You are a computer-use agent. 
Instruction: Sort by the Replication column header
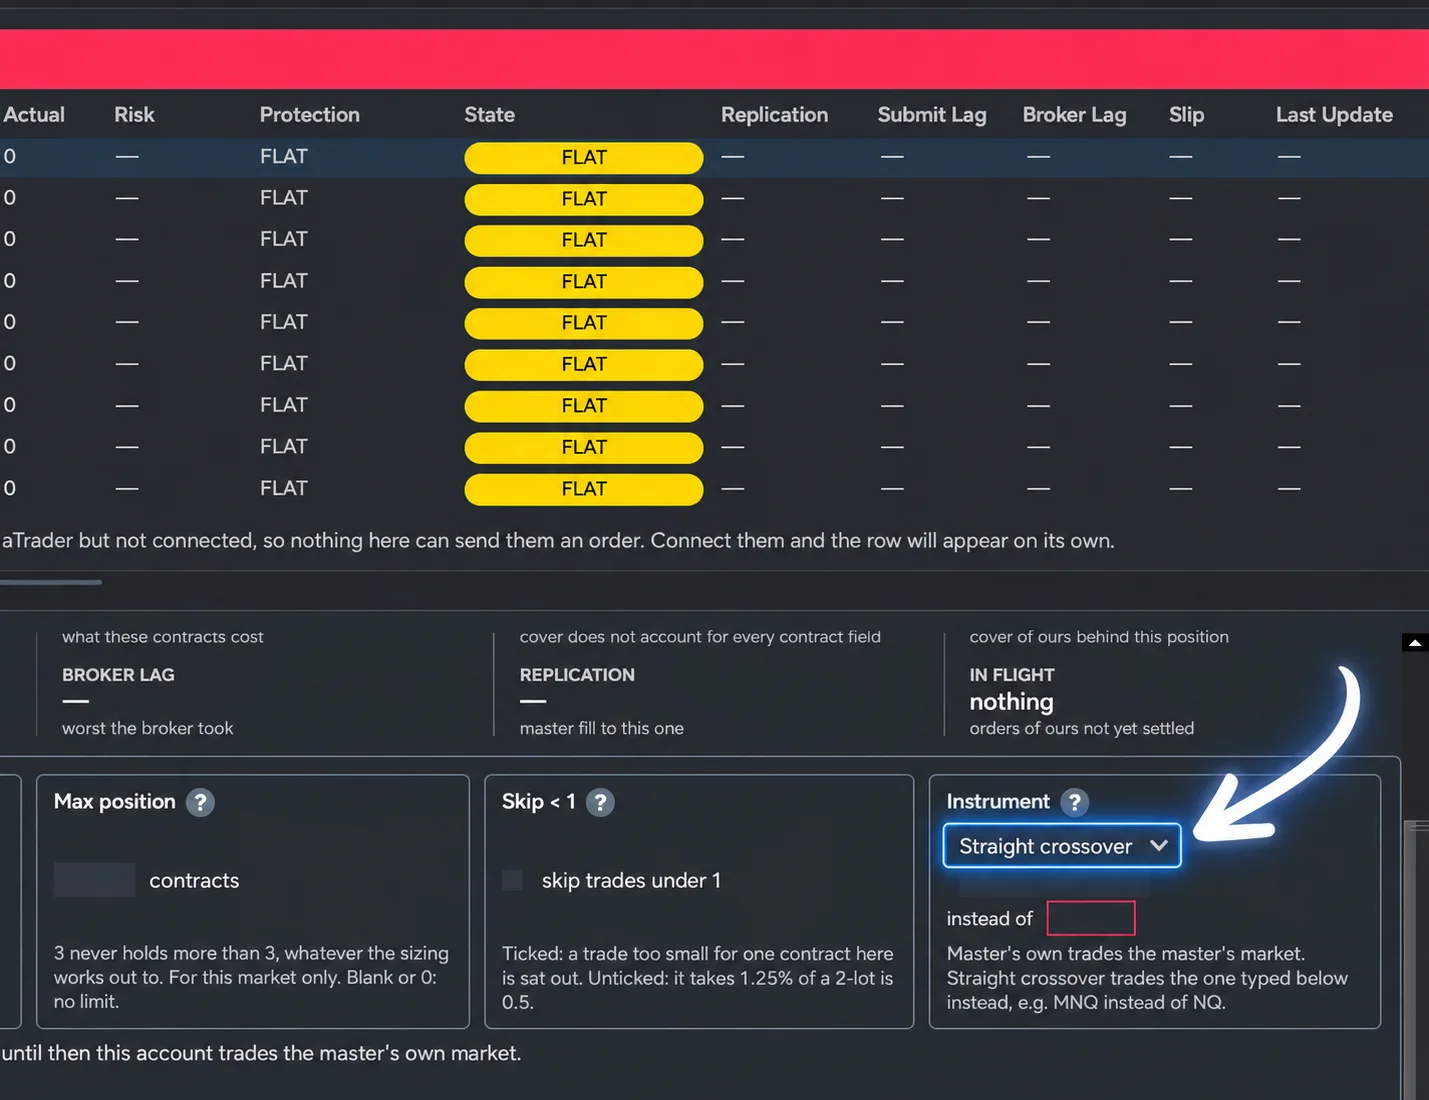click(x=775, y=115)
